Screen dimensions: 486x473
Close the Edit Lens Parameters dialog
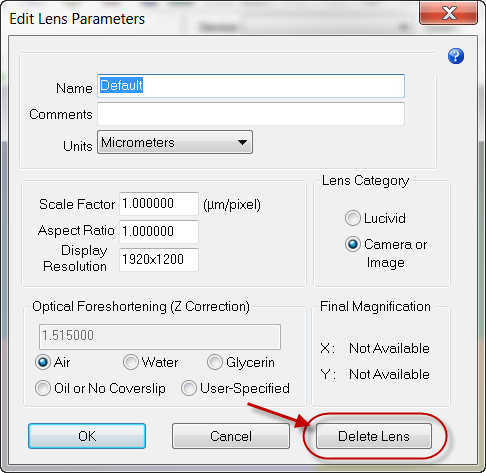[x=448, y=13]
